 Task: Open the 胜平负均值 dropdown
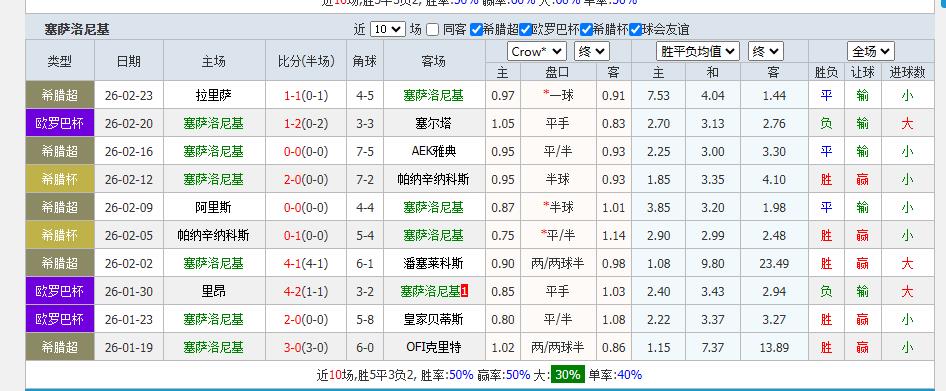click(x=697, y=51)
